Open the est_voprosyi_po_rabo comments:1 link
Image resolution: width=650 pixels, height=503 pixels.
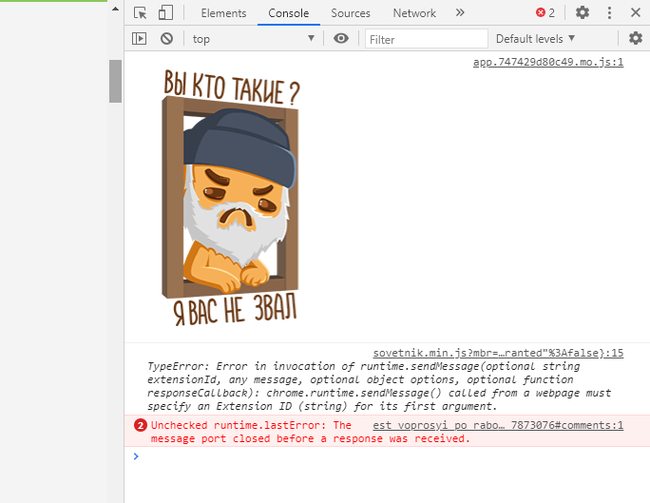click(497, 425)
